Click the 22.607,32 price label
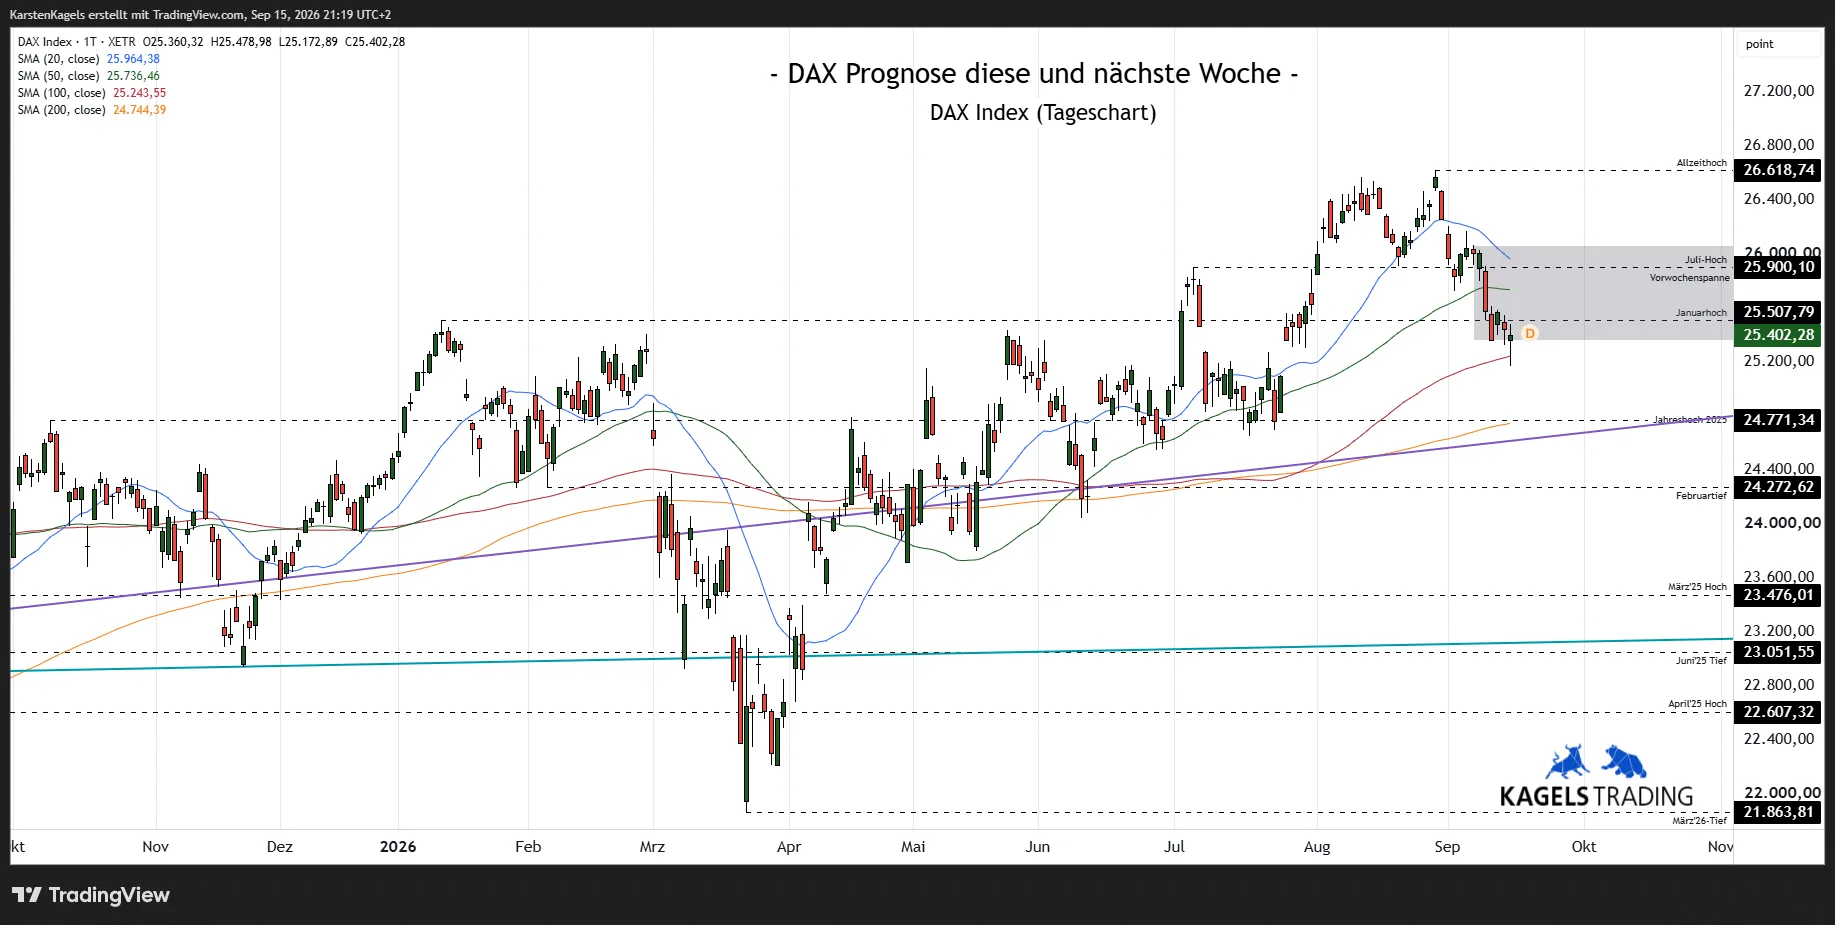Screen dimensions: 1835x925 [x=1778, y=712]
